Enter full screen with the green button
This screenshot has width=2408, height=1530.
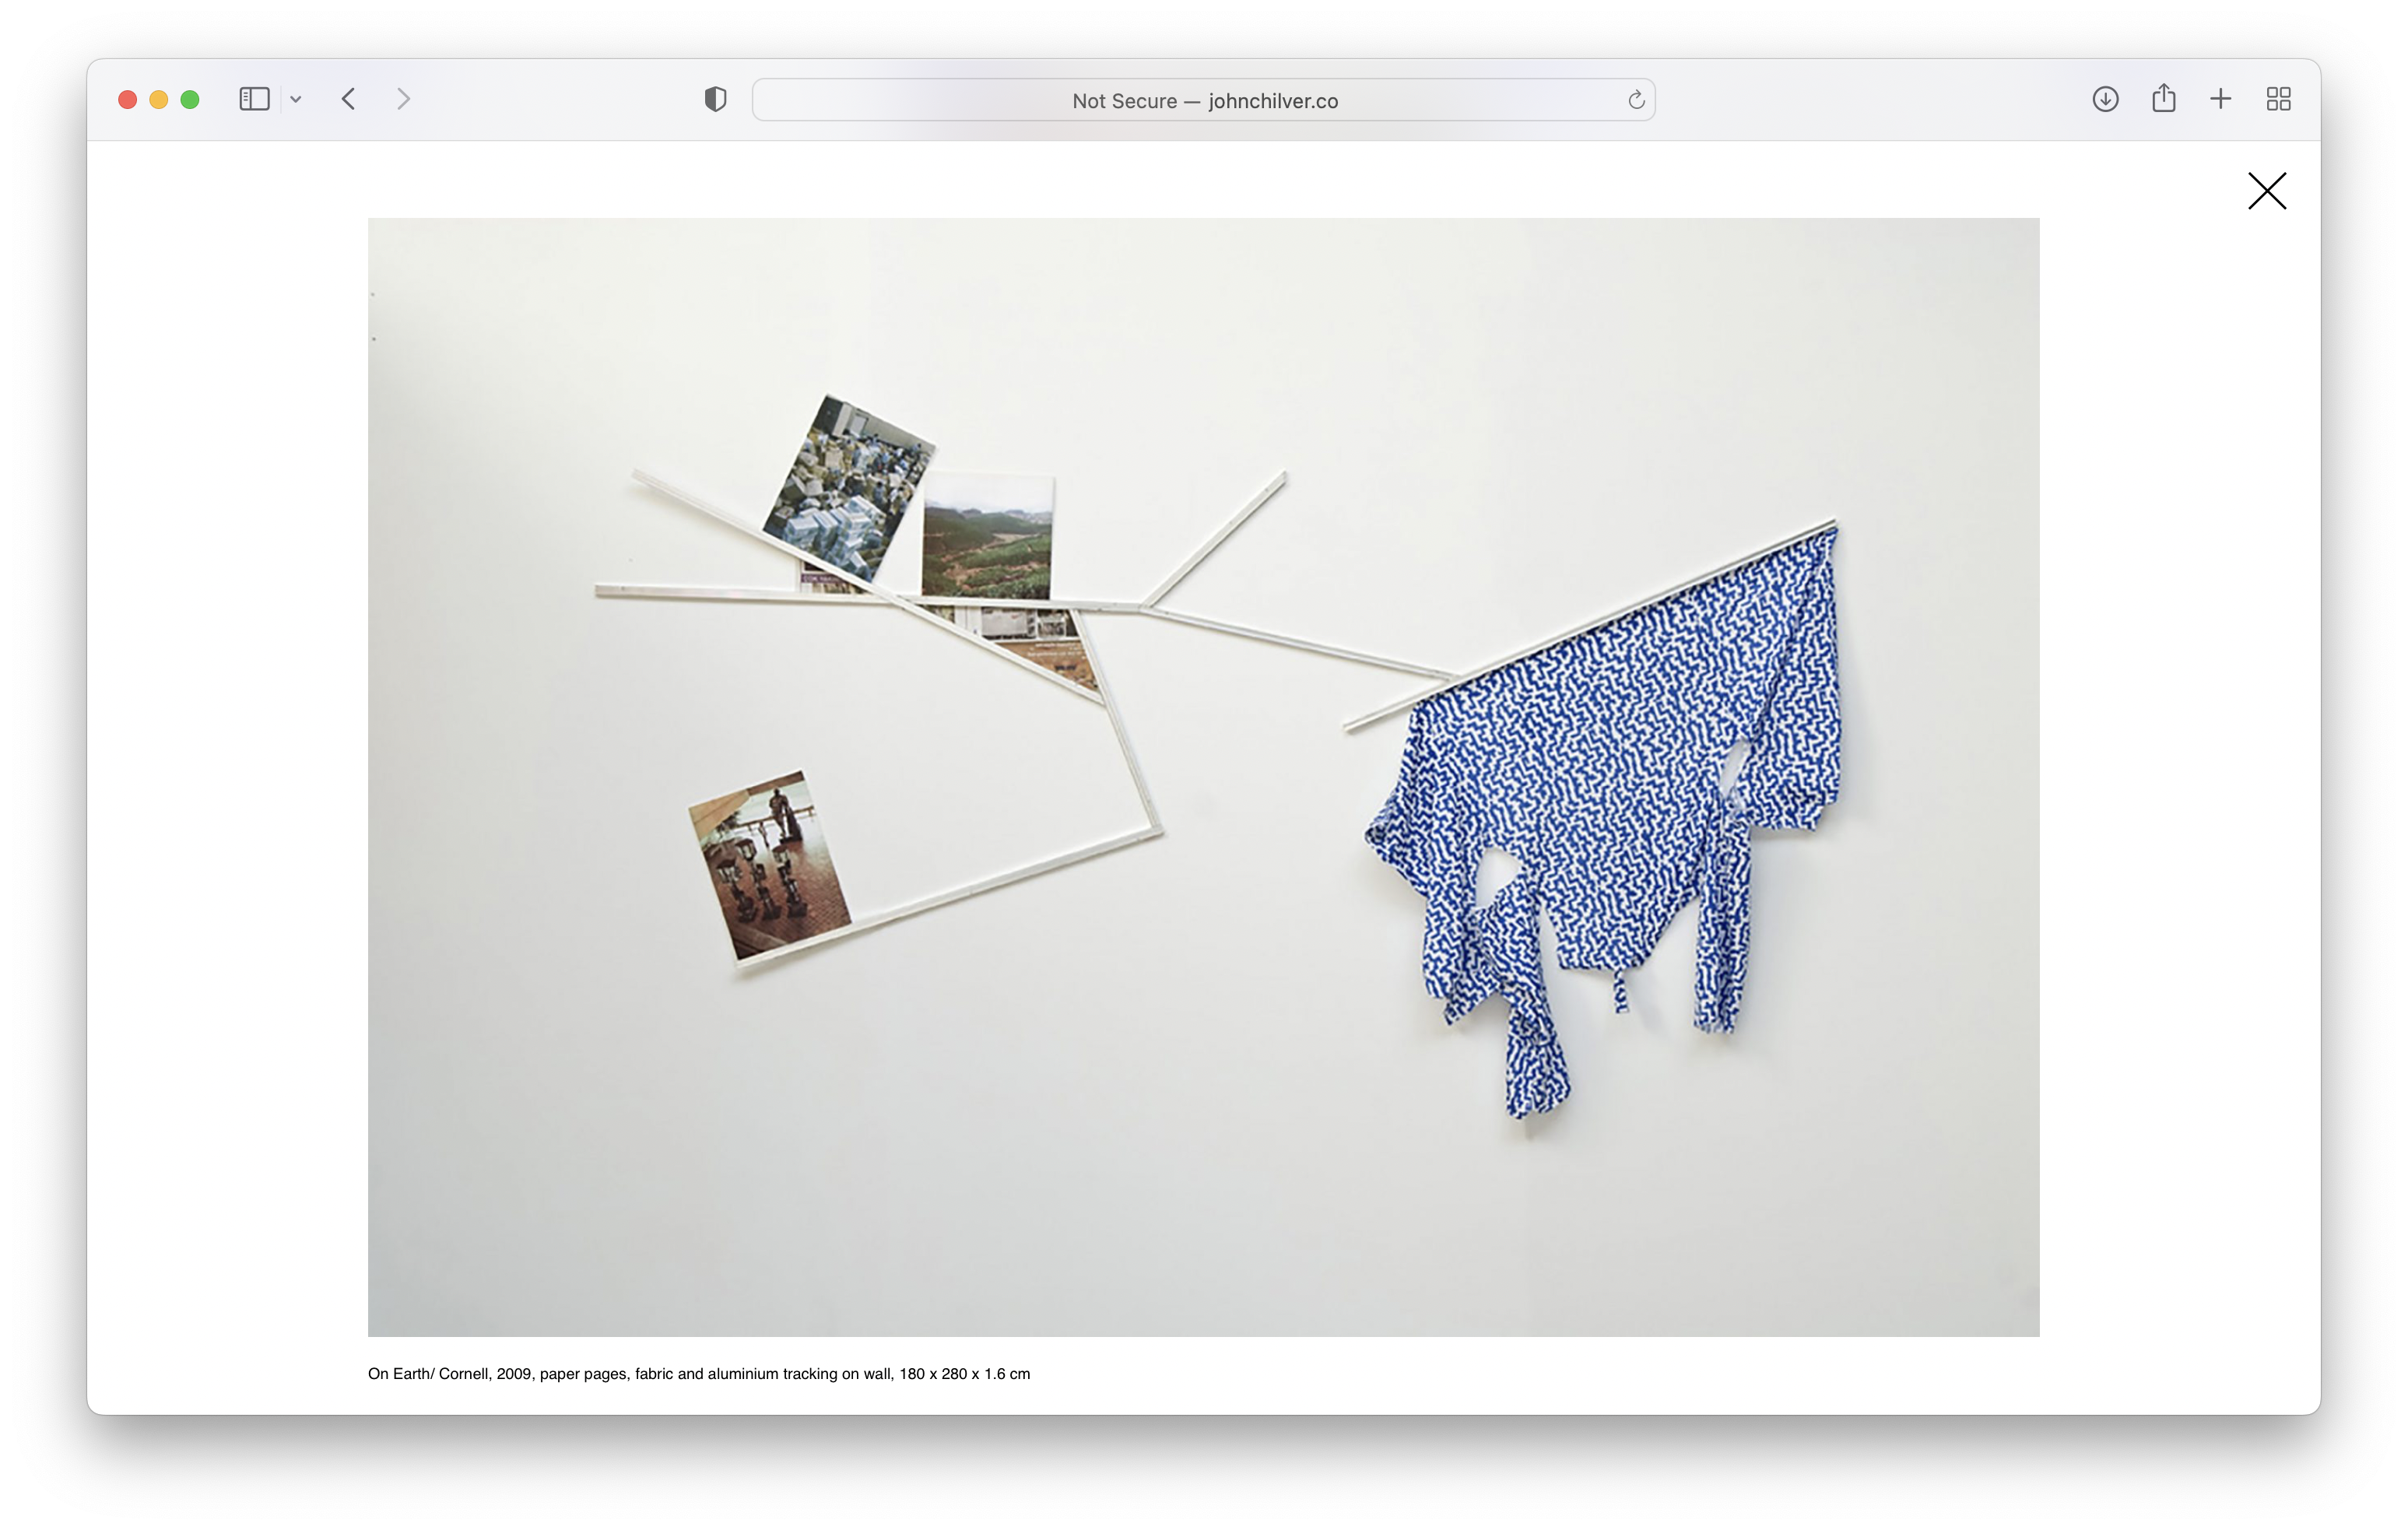coord(190,99)
